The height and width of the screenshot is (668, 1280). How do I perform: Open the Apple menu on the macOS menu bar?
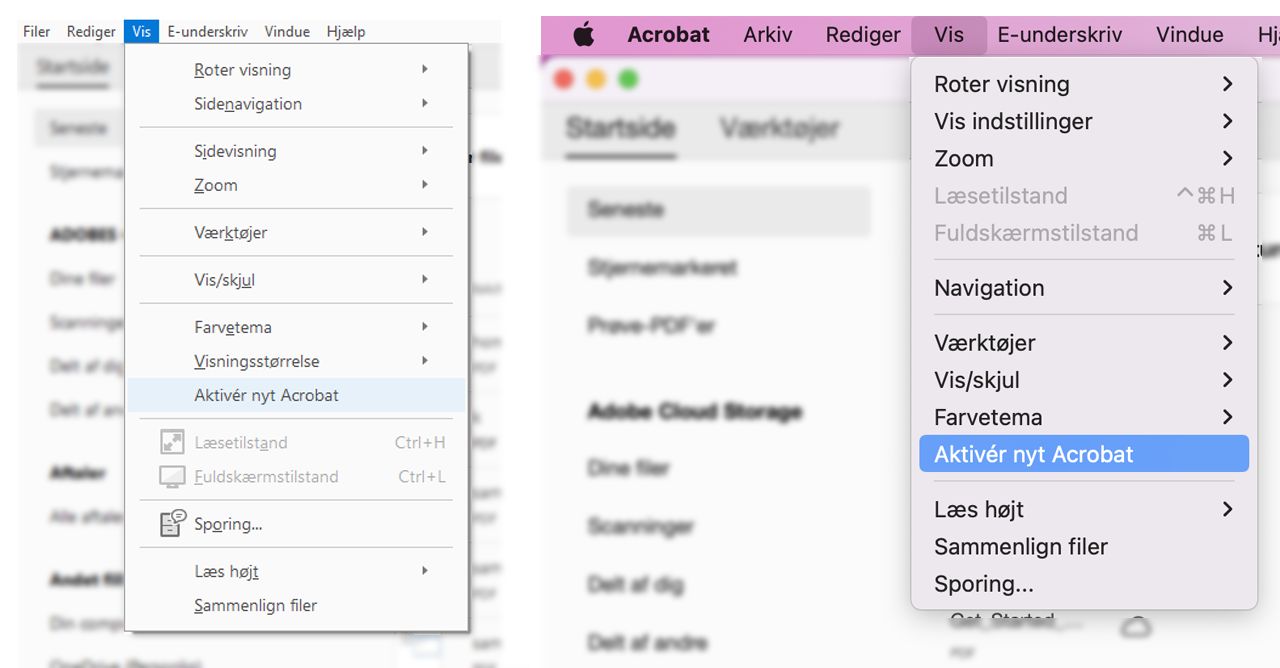click(584, 34)
